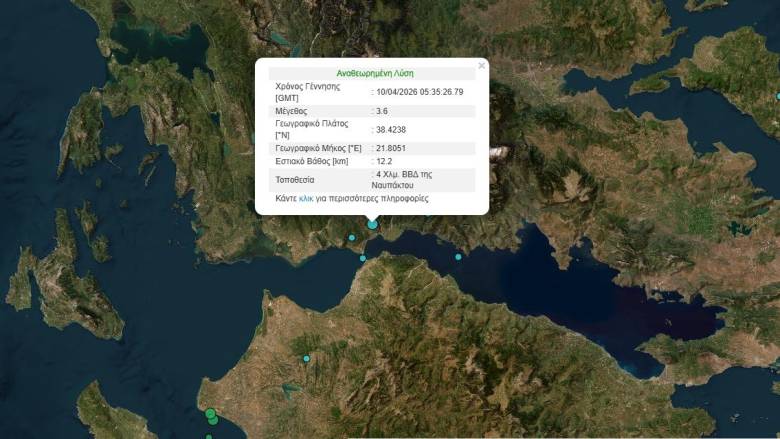Click the location text '4 Χλμ. ΒΒΔ της Ναυπάκτου'

click(x=402, y=180)
